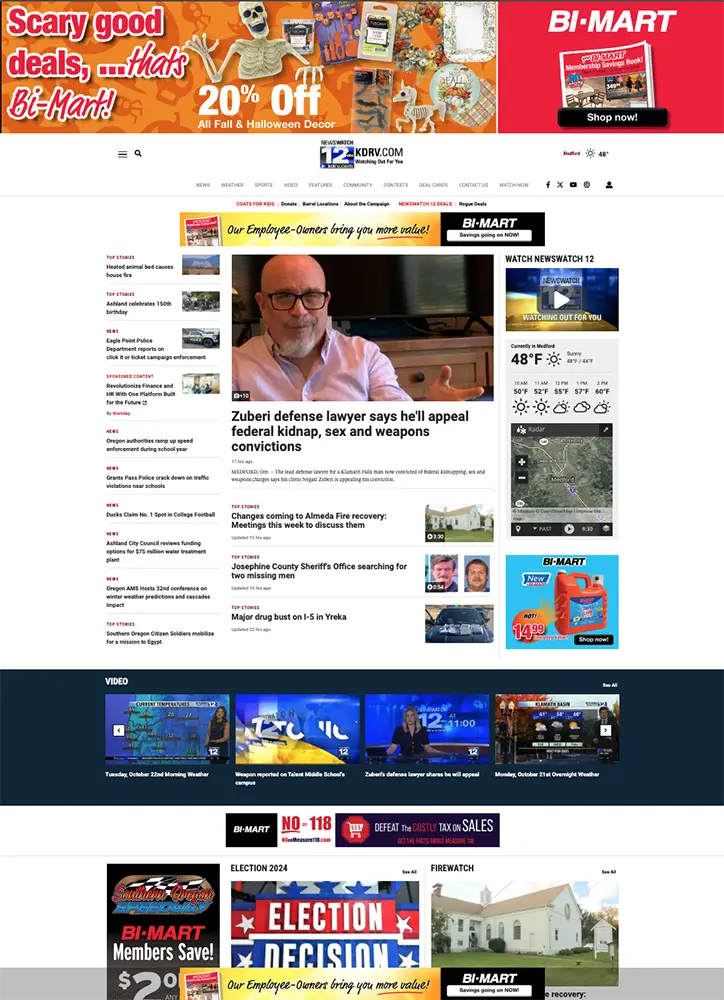Open the Instagram social icon
724x1000 pixels.
[x=586, y=185]
